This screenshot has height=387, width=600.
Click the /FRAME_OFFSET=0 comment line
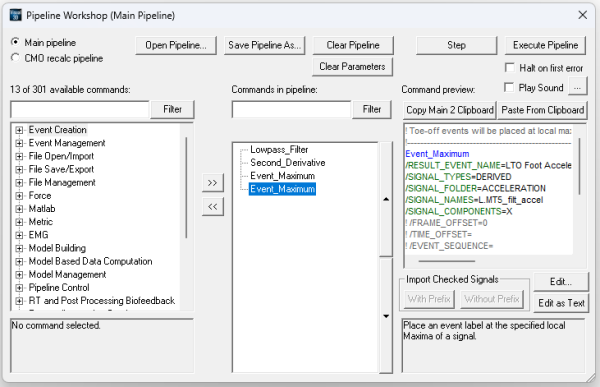(x=446, y=223)
